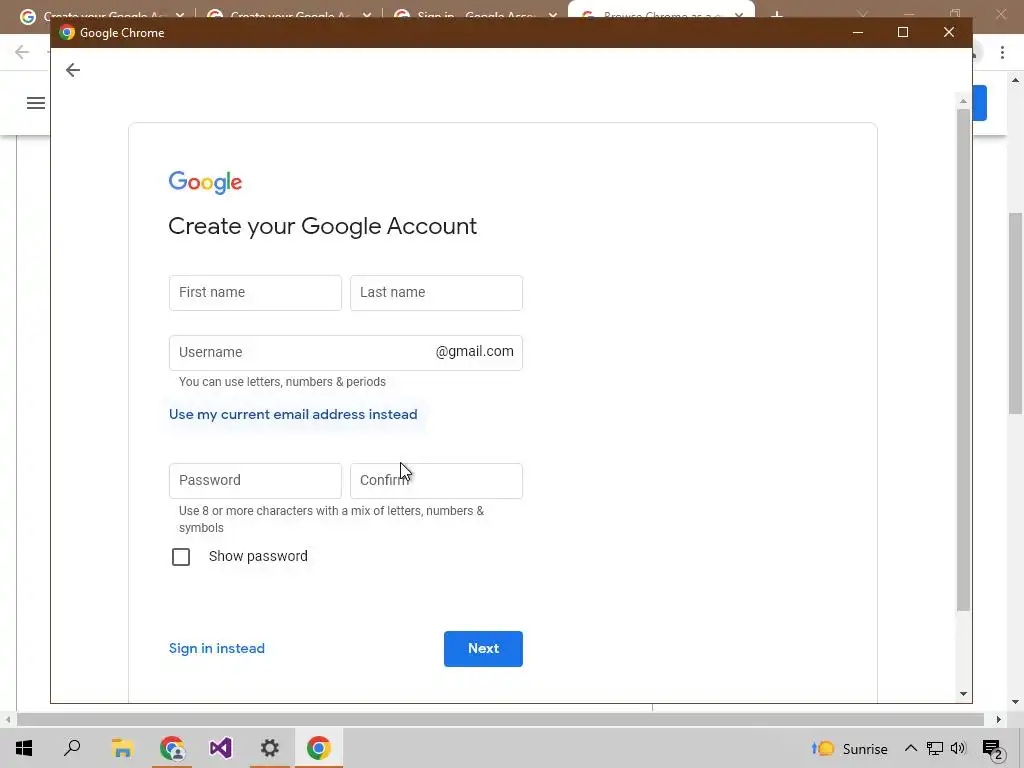Open a new tab in the background browser
Viewport: 1024px width, 768px height.
pos(776,14)
